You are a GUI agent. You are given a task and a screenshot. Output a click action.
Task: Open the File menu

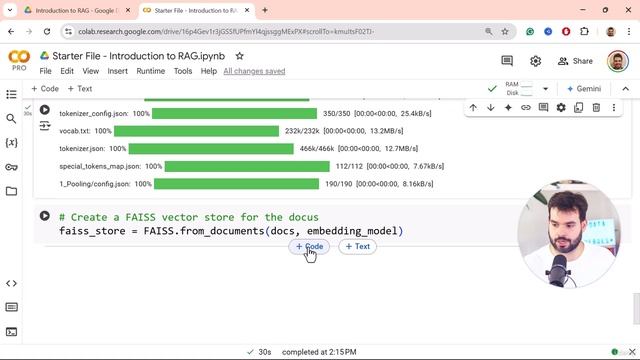click(x=45, y=71)
